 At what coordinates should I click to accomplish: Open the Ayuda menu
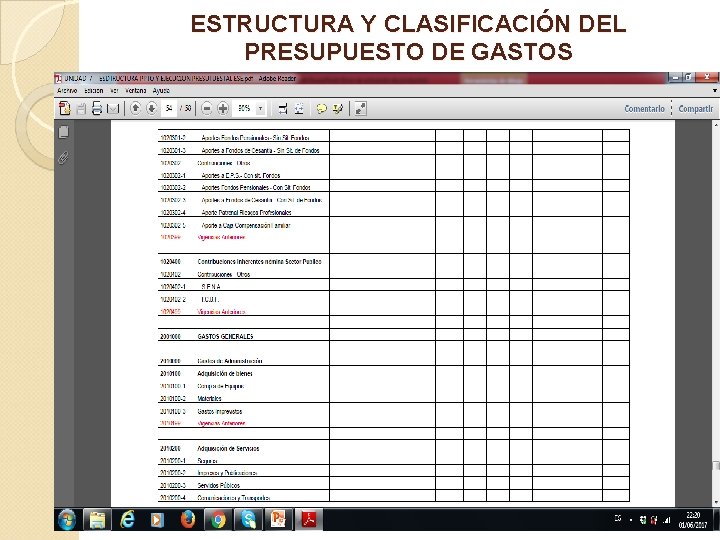[161, 90]
